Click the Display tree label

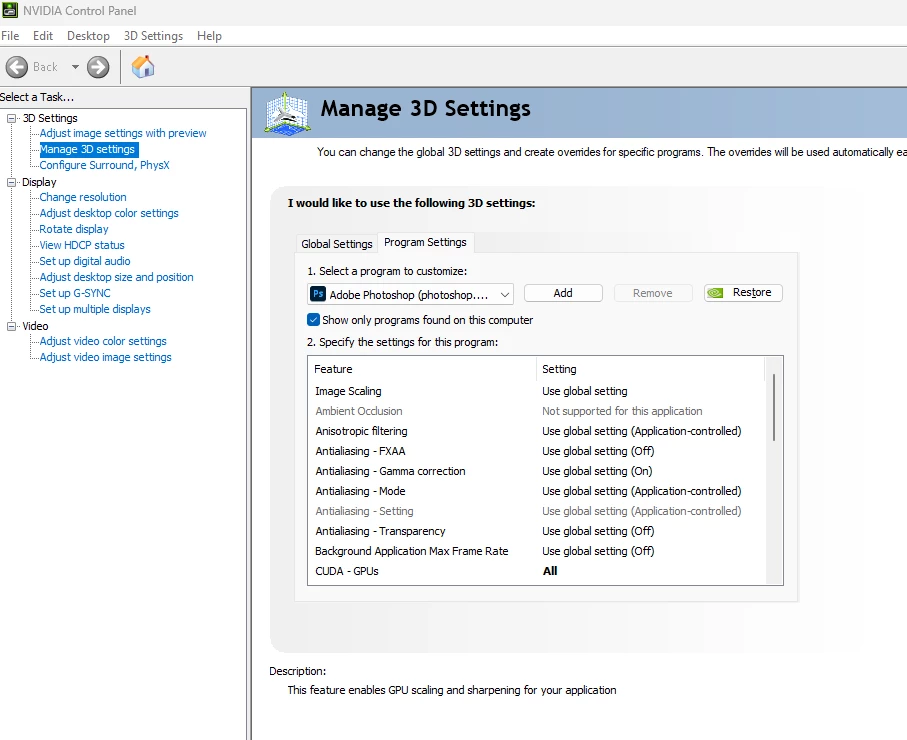coord(39,182)
